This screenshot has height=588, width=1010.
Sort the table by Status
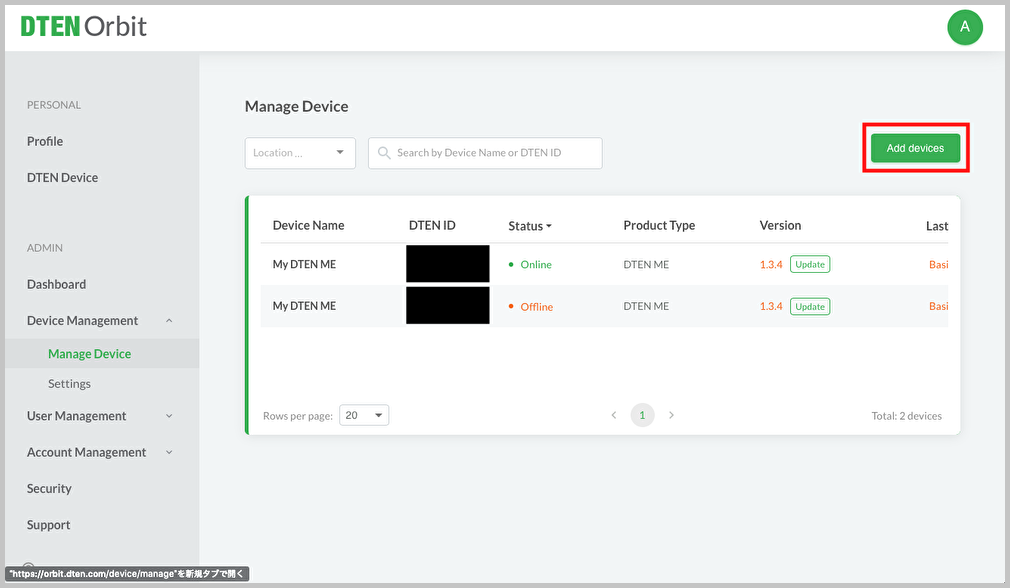(529, 225)
